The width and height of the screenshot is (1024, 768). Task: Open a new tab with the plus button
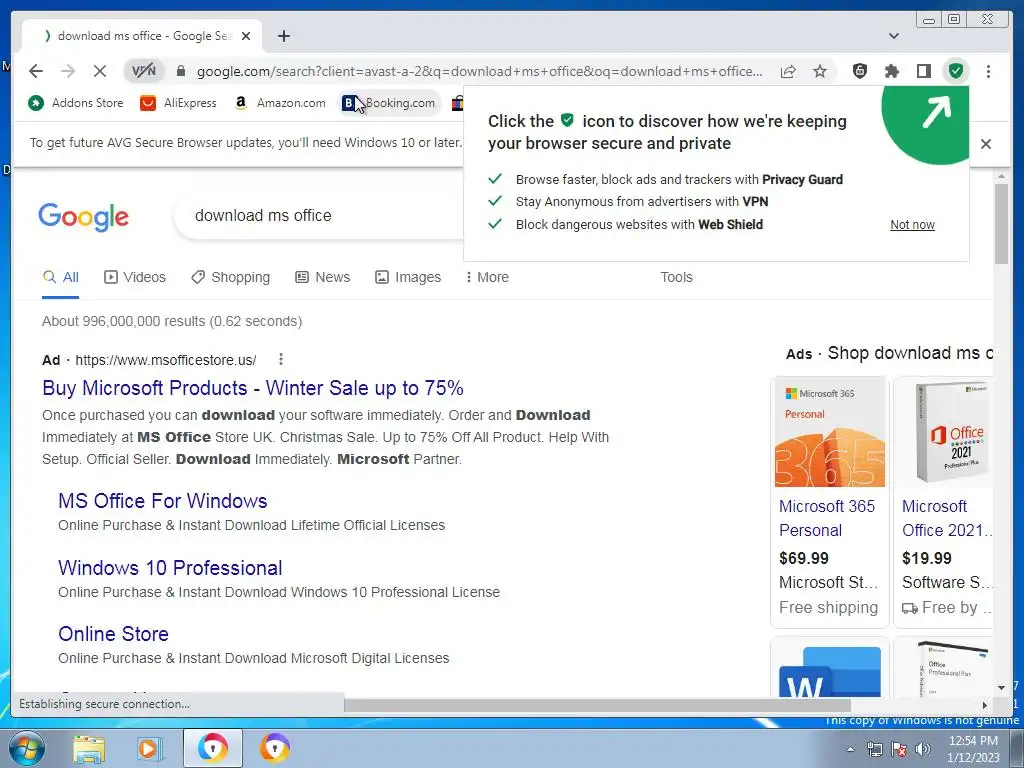click(283, 36)
